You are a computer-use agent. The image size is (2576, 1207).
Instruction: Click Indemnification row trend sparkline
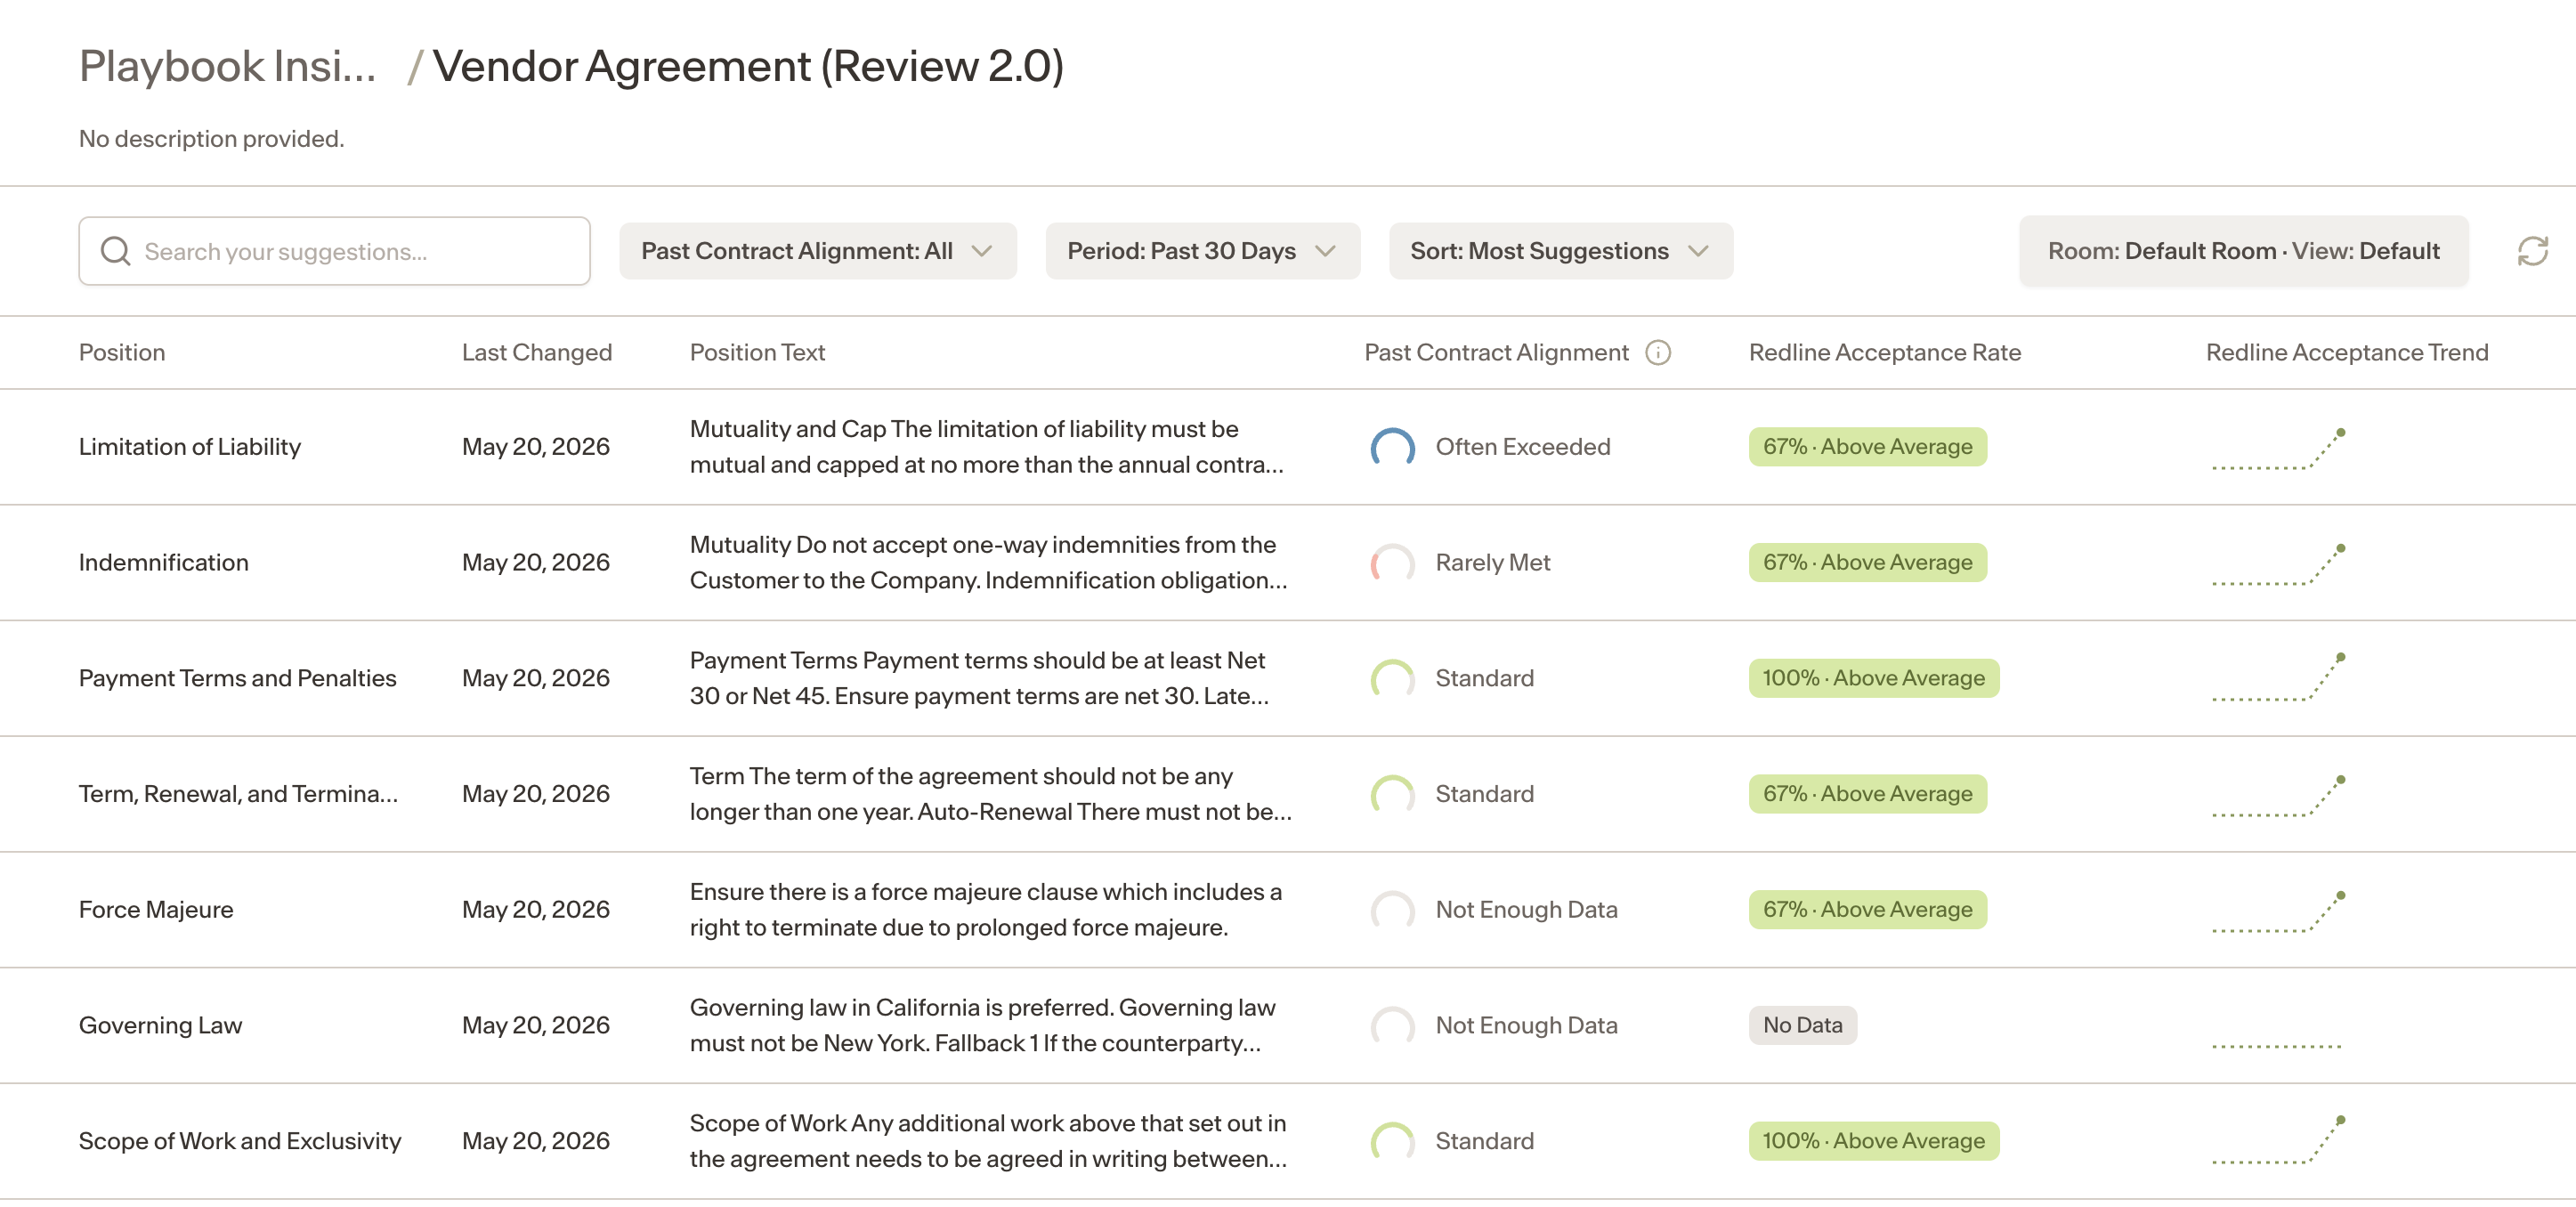(x=2278, y=565)
